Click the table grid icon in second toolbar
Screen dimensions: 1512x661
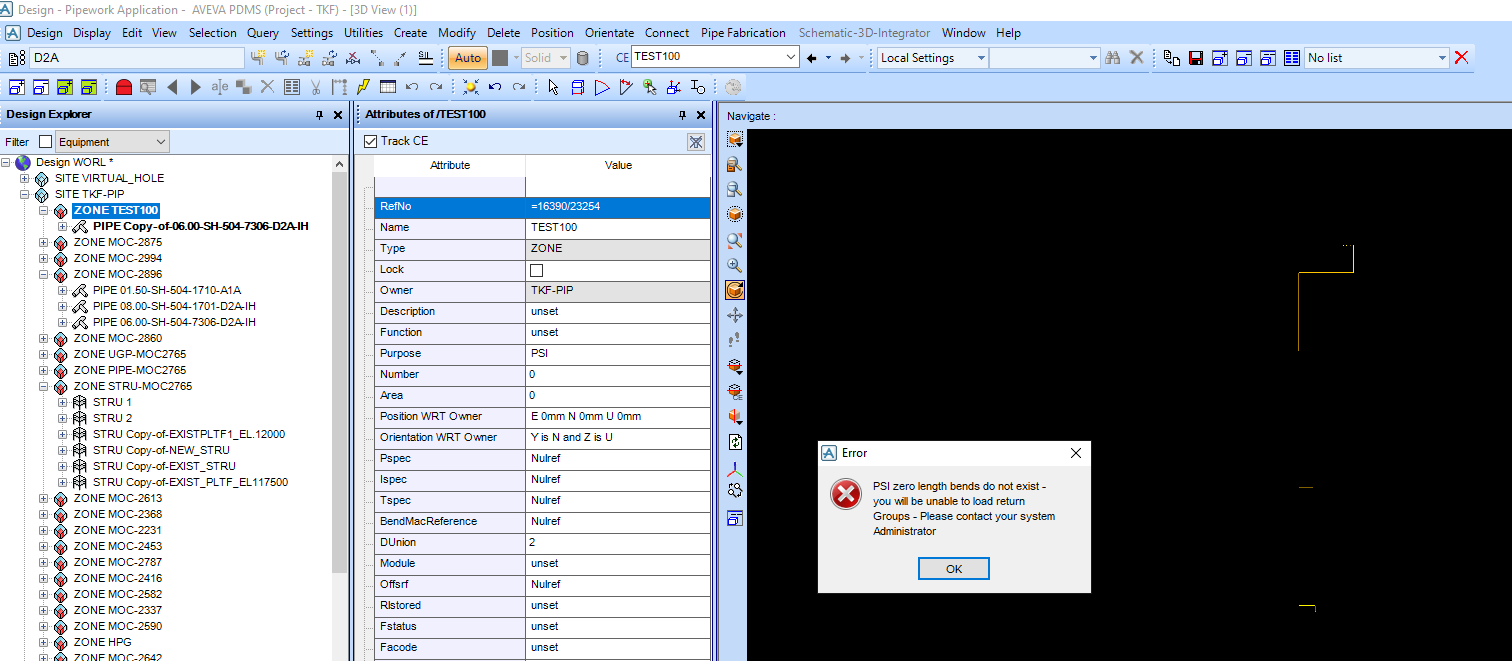(x=388, y=87)
